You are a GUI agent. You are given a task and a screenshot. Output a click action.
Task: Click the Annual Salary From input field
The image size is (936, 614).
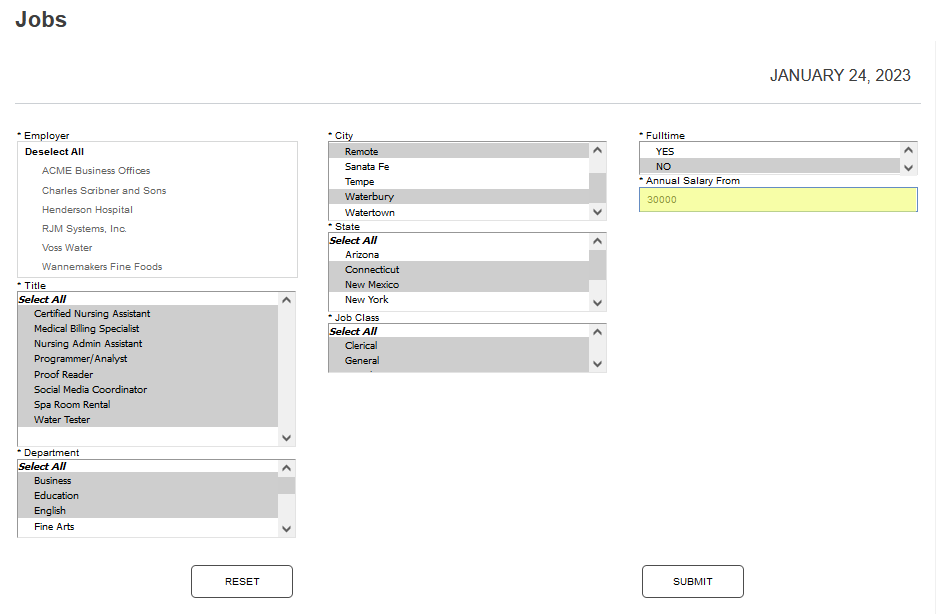click(777, 200)
